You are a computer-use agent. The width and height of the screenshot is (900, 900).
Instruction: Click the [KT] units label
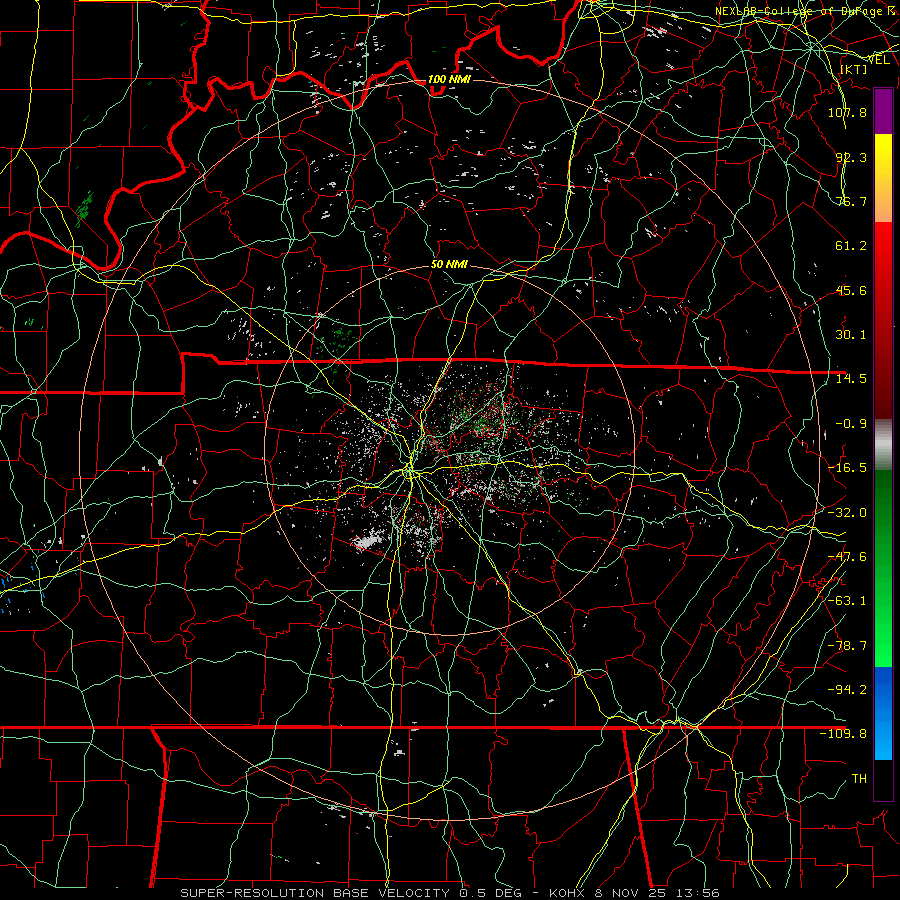853,69
